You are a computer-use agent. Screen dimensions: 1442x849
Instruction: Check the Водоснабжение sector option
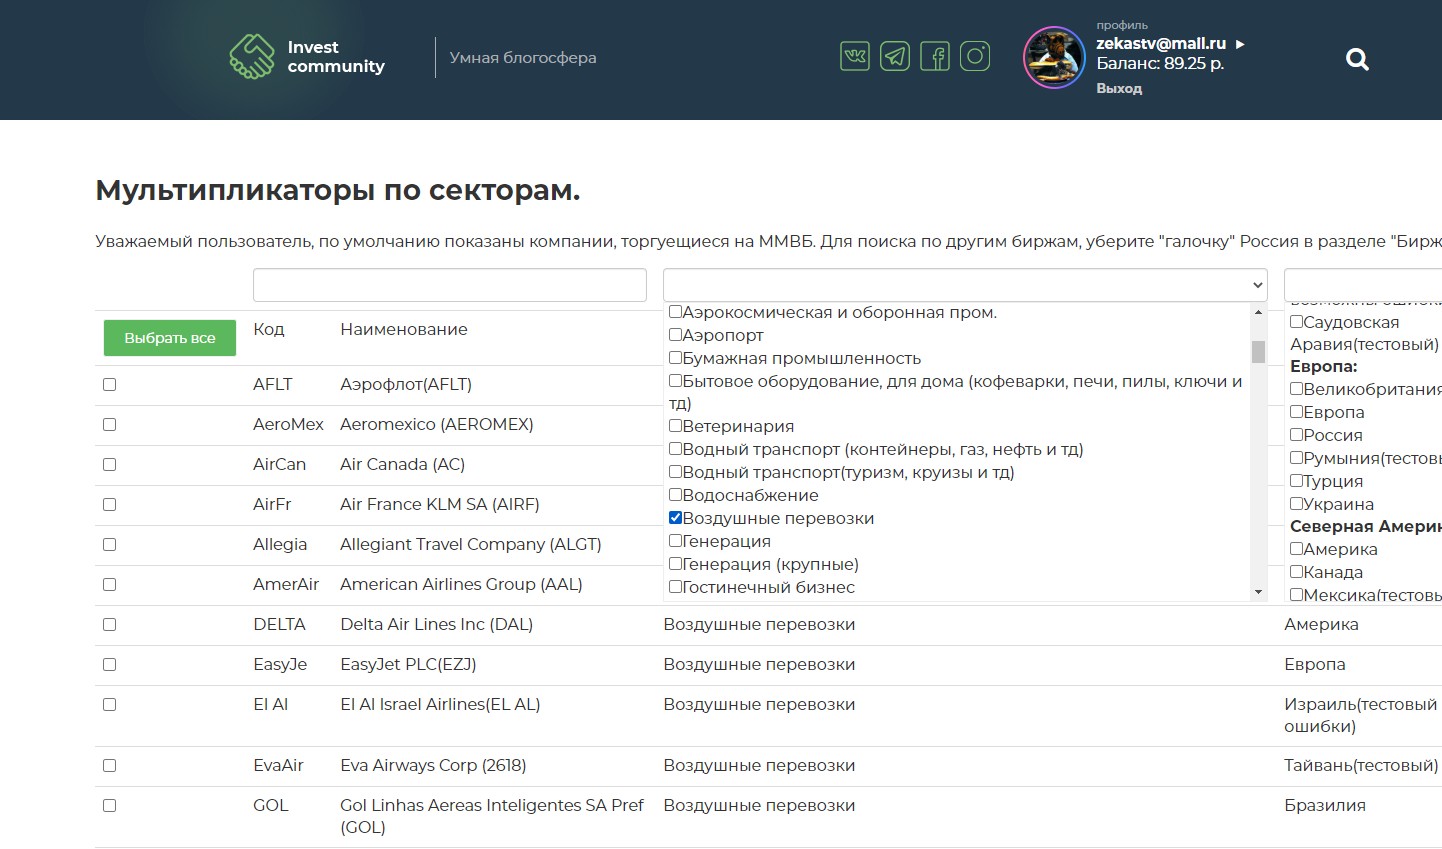(675, 495)
